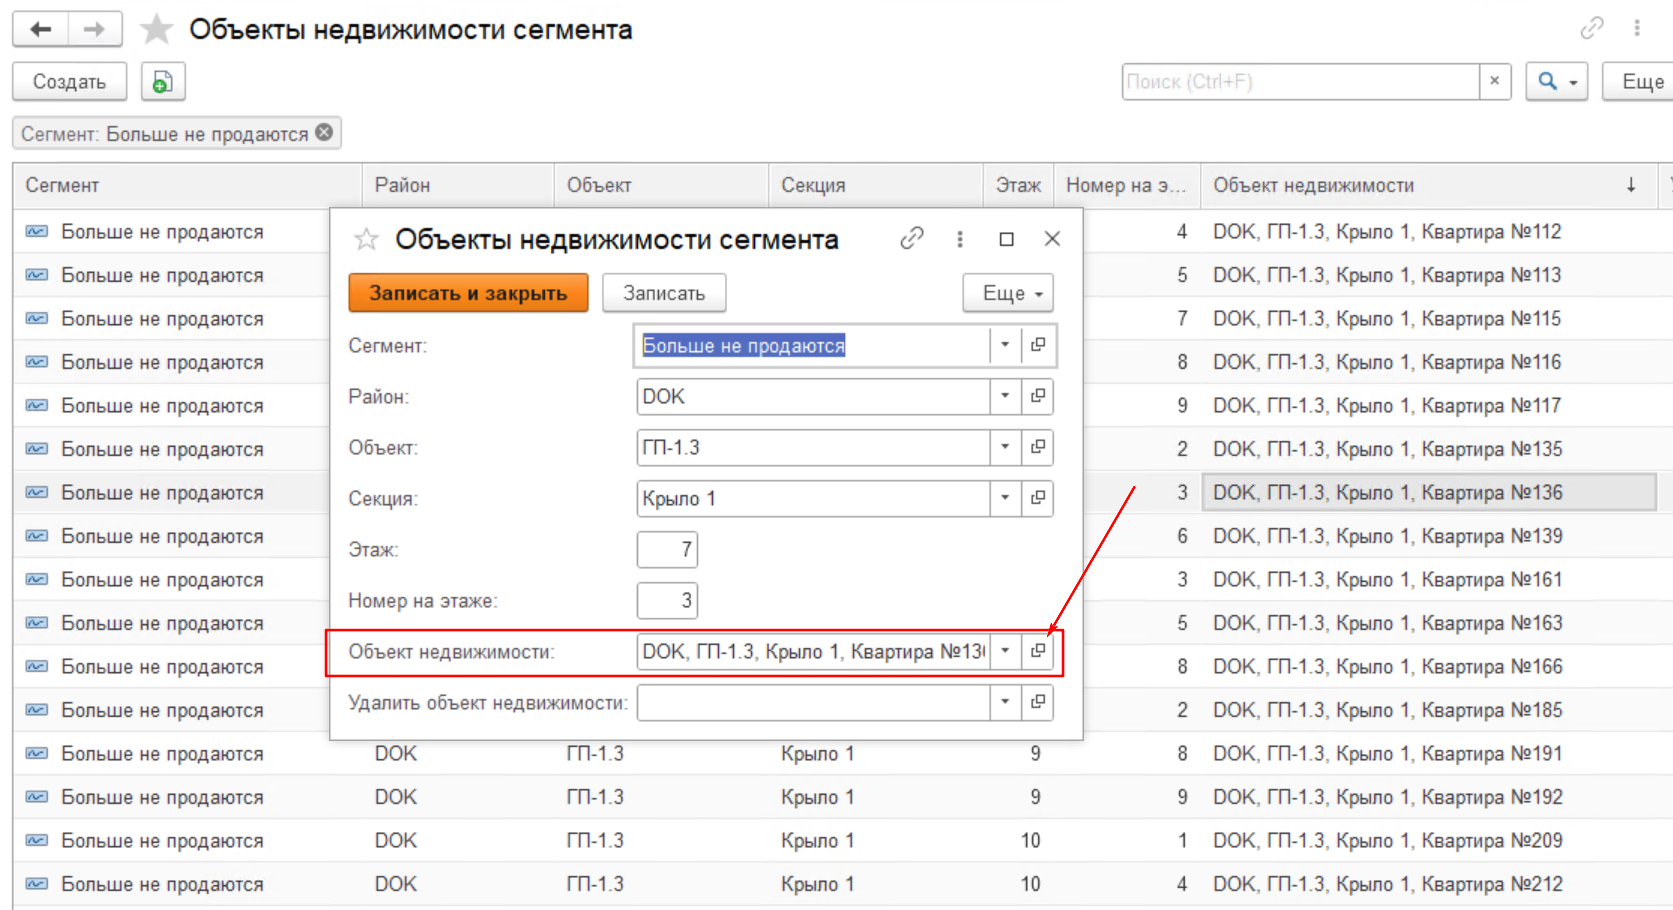This screenshot has height=910, width=1673.
Task: Add main window to favorites star
Action: [156, 30]
